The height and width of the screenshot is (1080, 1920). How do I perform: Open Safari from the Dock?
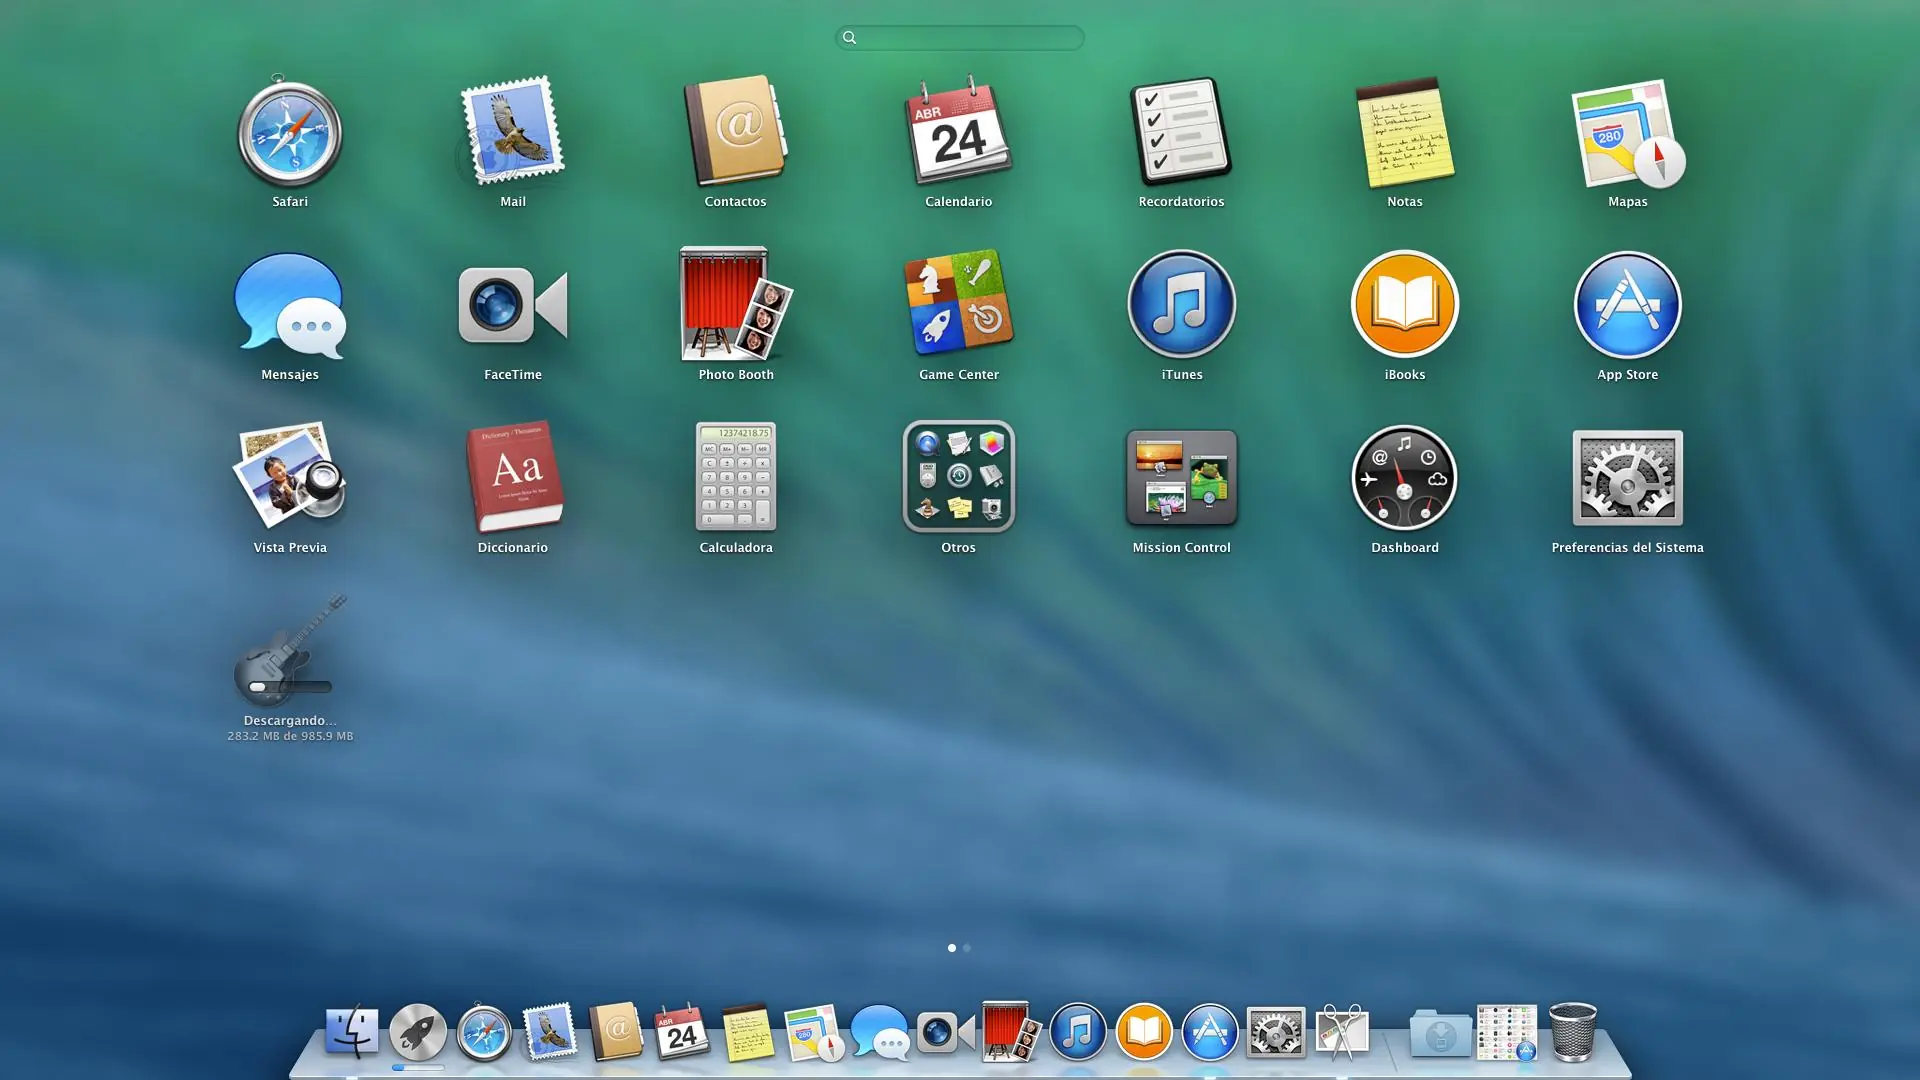pyautogui.click(x=484, y=1031)
